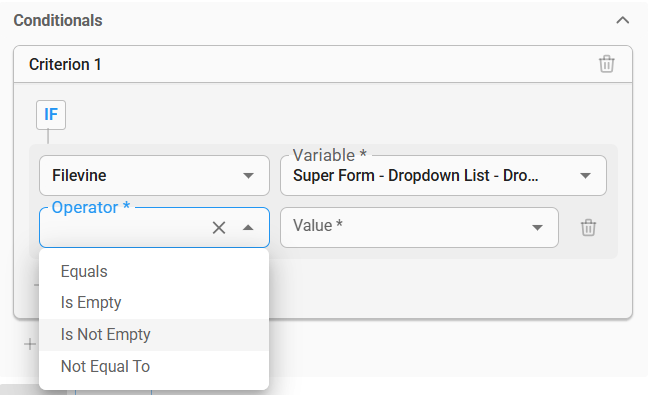Clear the Operator field with X icon
650x395 pixels.
click(219, 228)
